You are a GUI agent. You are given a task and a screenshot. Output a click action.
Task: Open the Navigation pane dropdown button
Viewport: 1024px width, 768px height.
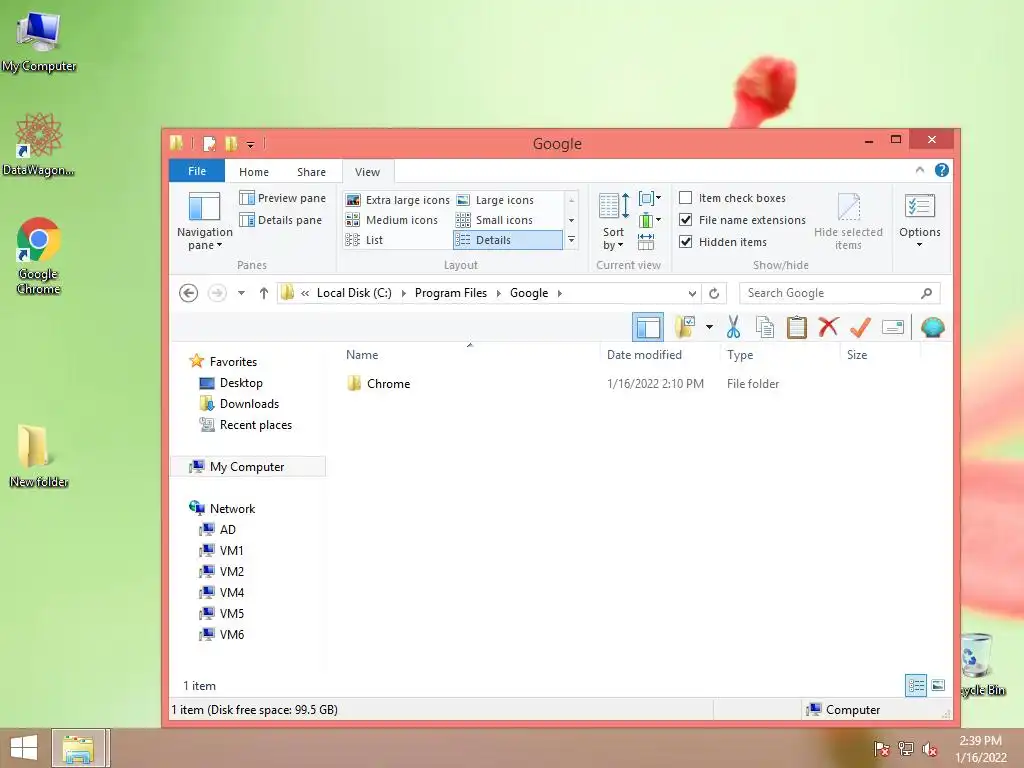click(x=204, y=221)
